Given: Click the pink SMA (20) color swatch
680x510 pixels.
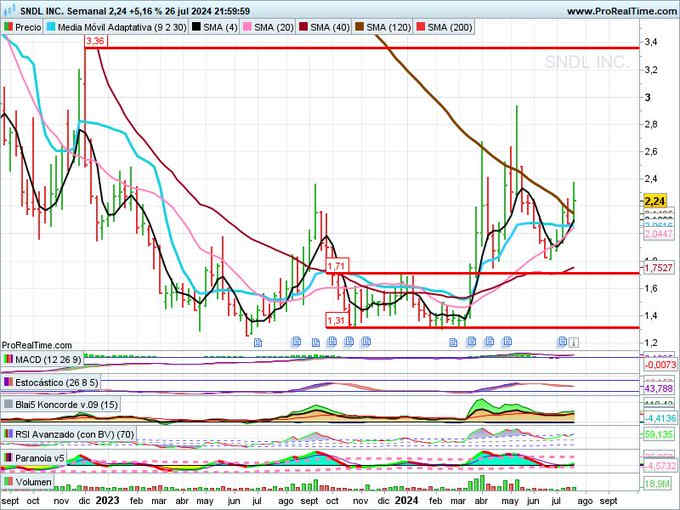Looking at the screenshot, I should click(x=247, y=27).
